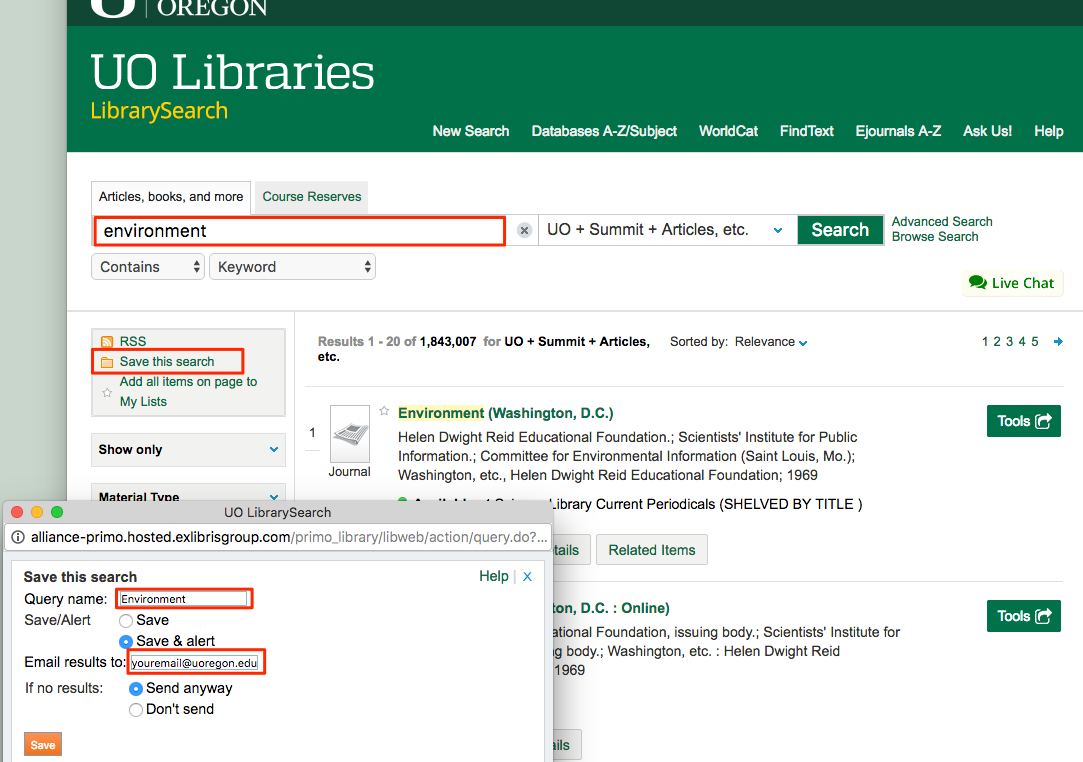Go to next results page arrow

tap(1058, 341)
